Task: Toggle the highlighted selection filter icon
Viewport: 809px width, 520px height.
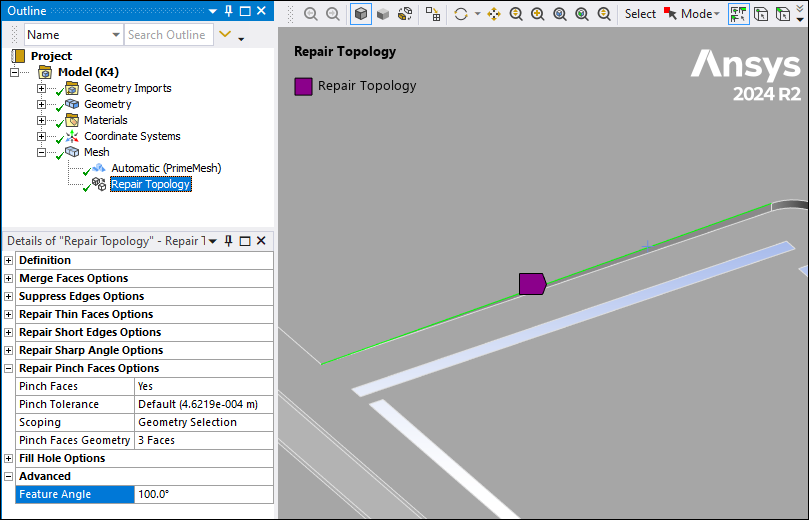Action: coord(738,14)
